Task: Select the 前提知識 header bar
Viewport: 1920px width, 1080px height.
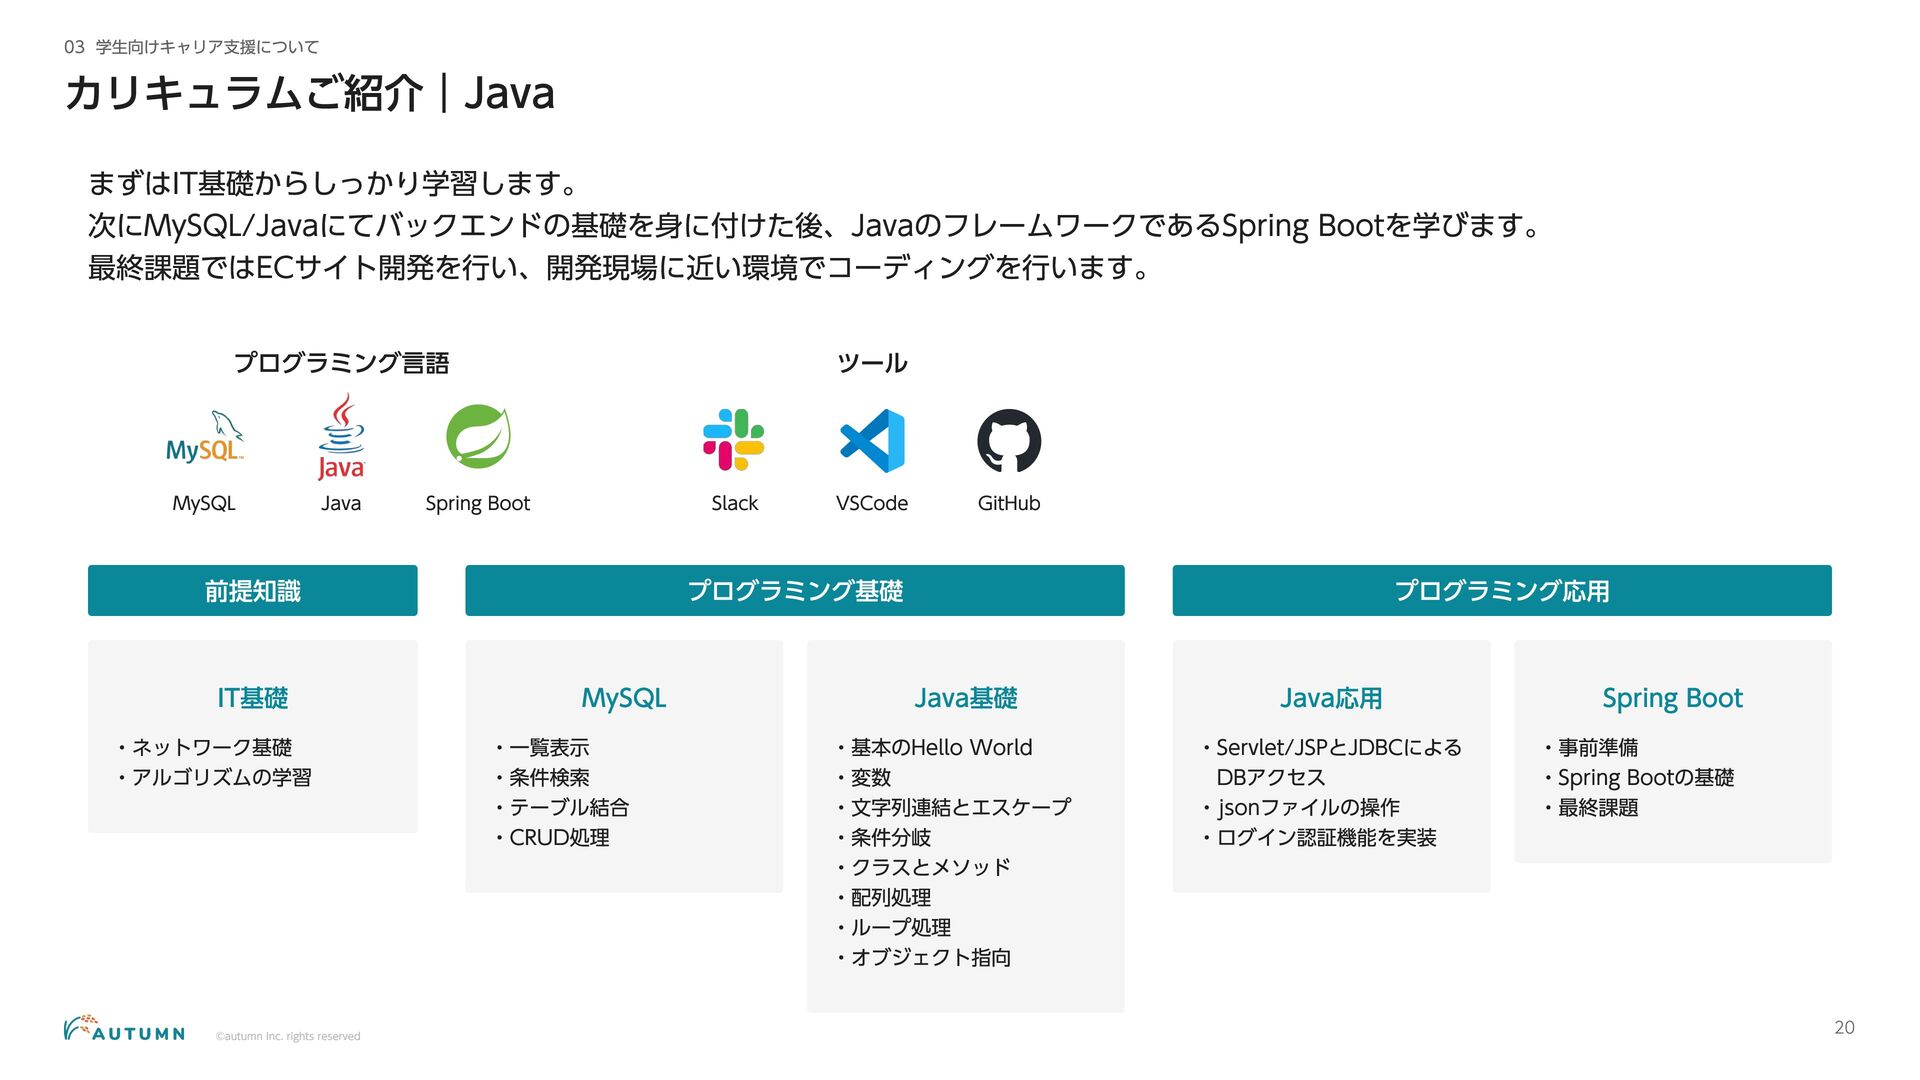Action: point(253,591)
